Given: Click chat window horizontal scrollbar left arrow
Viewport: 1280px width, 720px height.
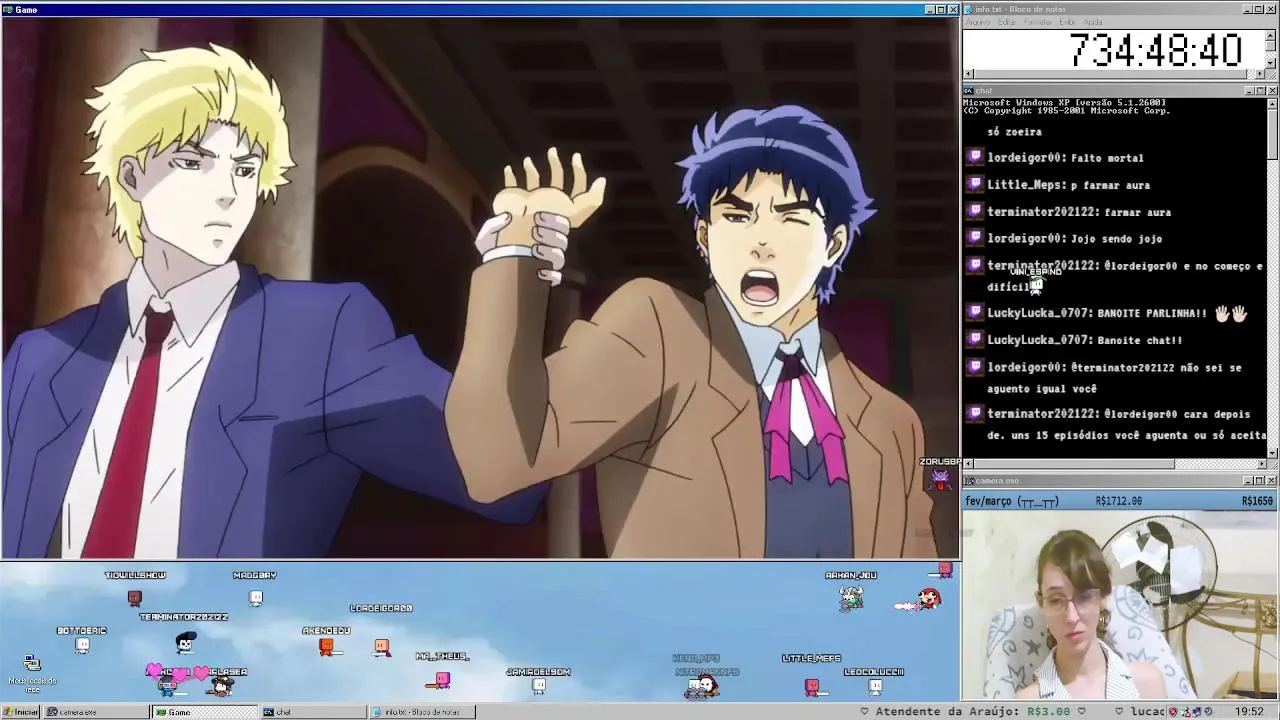Looking at the screenshot, I should 968,464.
